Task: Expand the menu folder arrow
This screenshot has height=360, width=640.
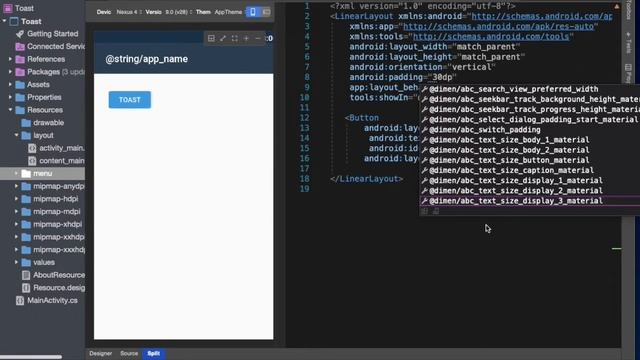Action: [16, 173]
